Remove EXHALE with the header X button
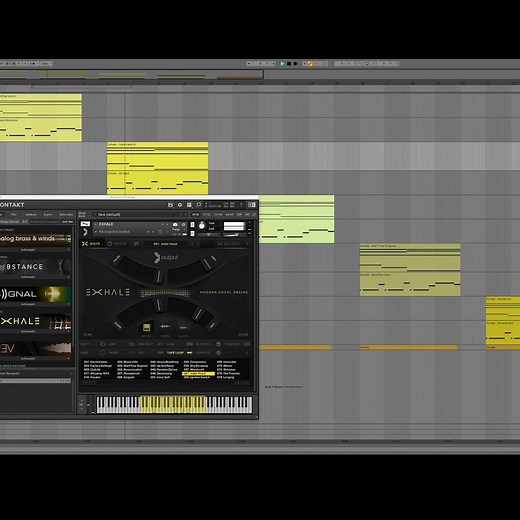This screenshot has width=520, height=520. click(x=250, y=222)
